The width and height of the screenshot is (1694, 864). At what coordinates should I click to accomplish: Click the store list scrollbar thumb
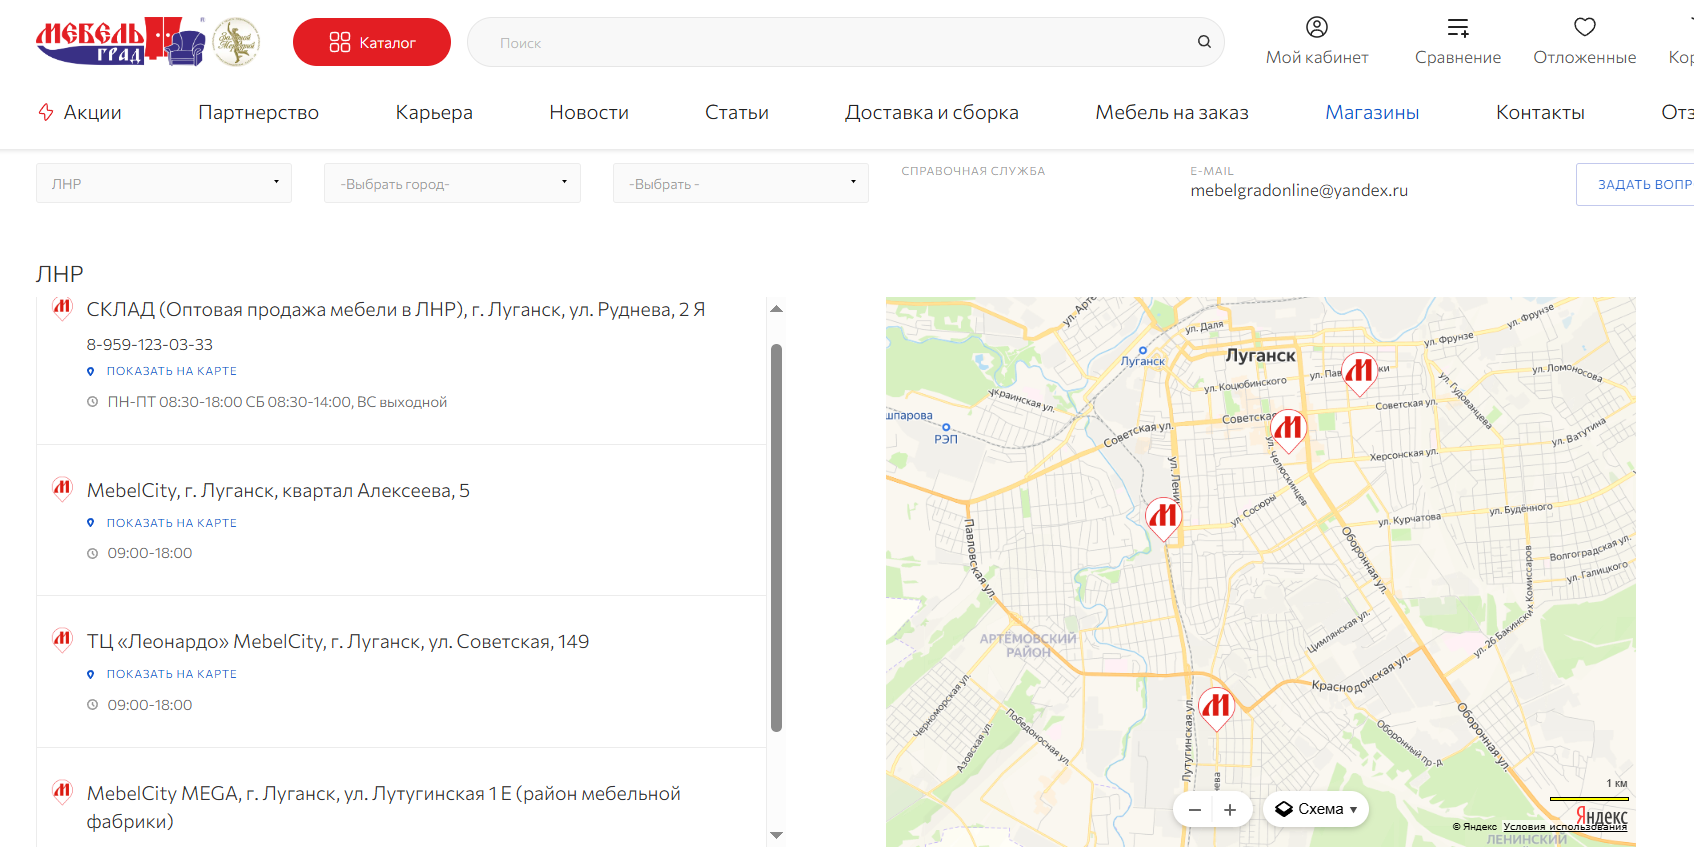(x=776, y=538)
